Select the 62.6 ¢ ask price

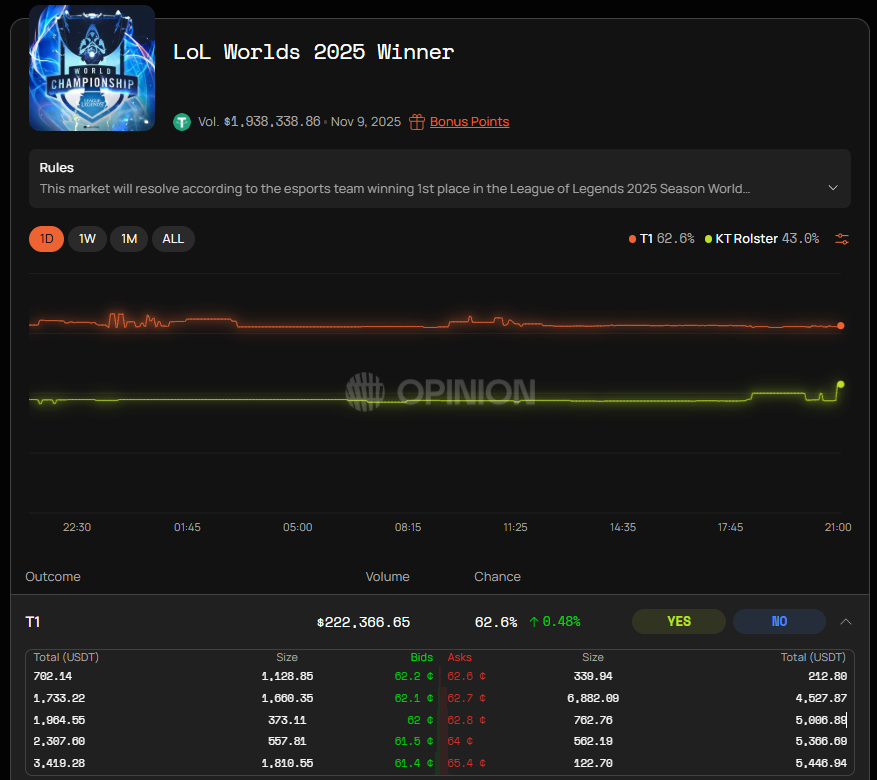coord(466,676)
